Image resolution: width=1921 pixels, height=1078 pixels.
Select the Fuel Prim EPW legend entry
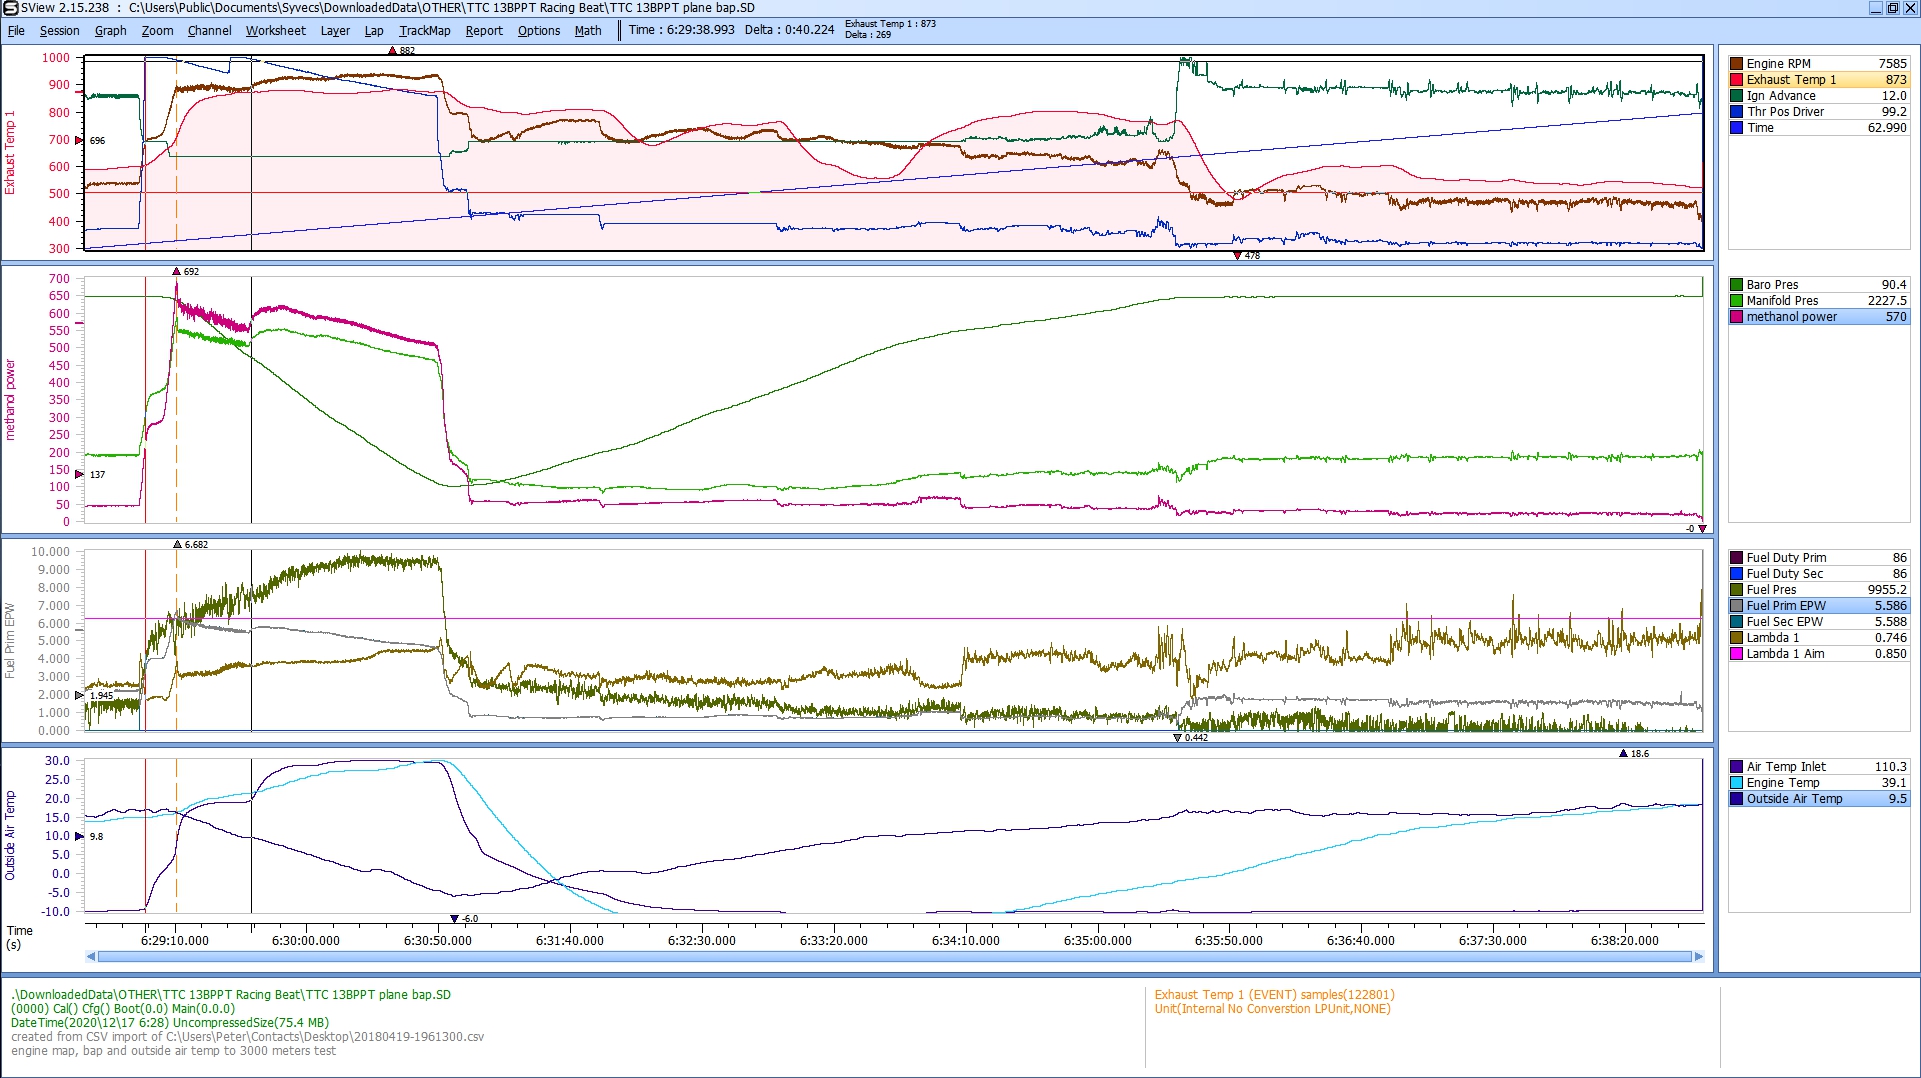pyautogui.click(x=1786, y=606)
